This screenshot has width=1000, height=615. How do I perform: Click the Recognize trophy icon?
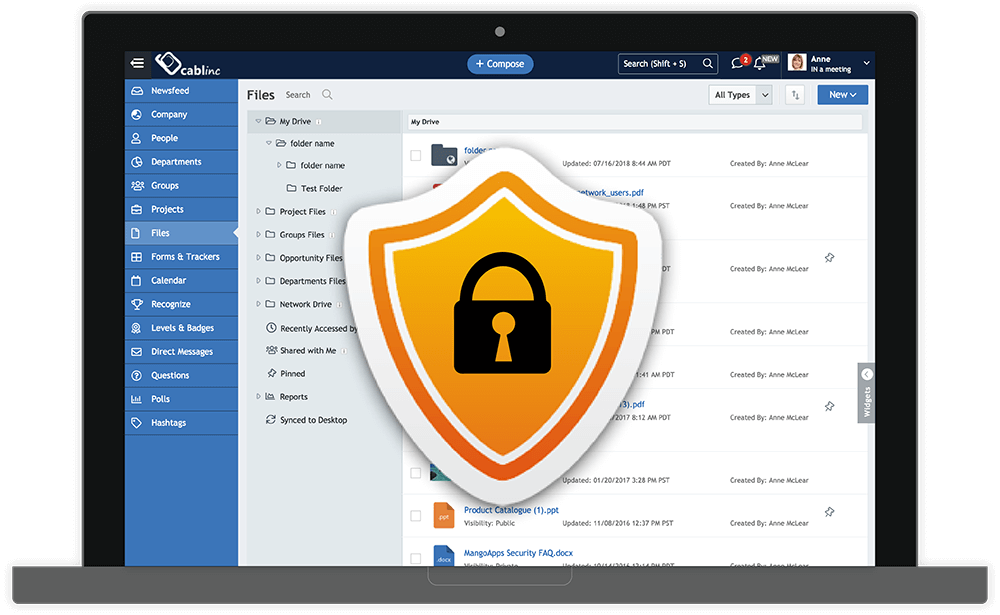[136, 304]
